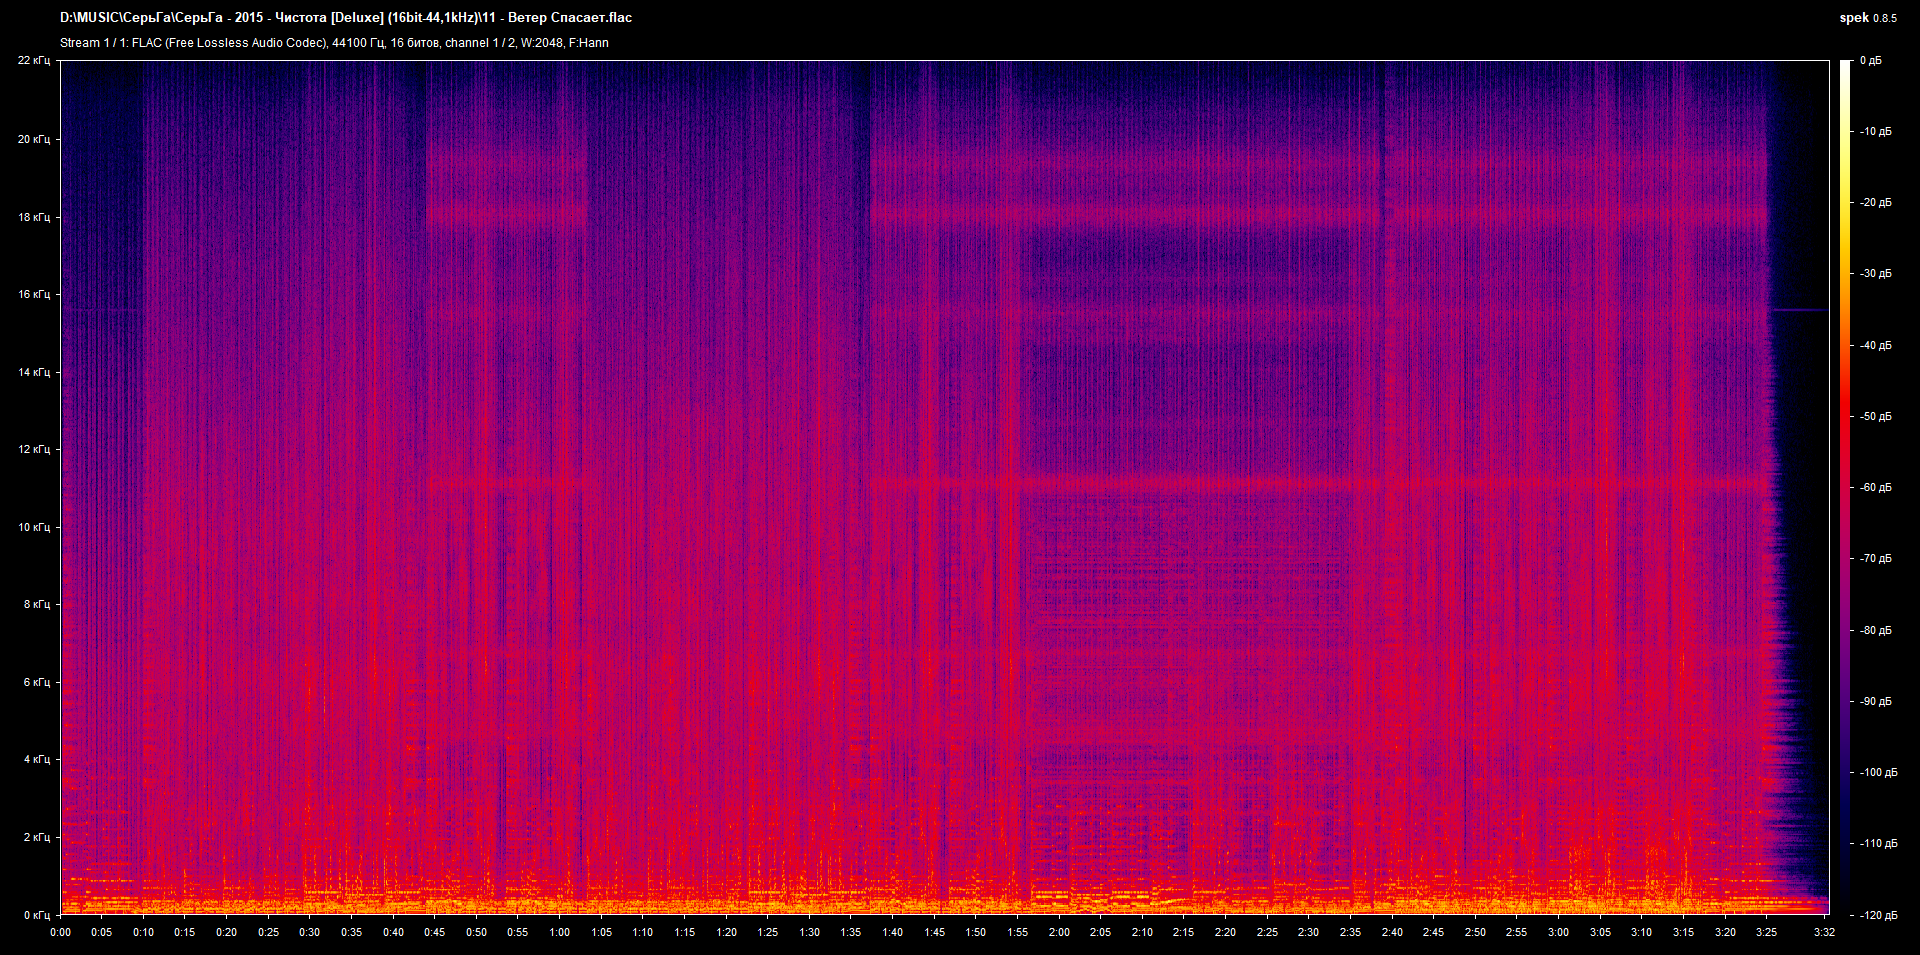The height and width of the screenshot is (955, 1920).
Task: Click the 16 кГц frequency axis label
Action: (x=33, y=294)
